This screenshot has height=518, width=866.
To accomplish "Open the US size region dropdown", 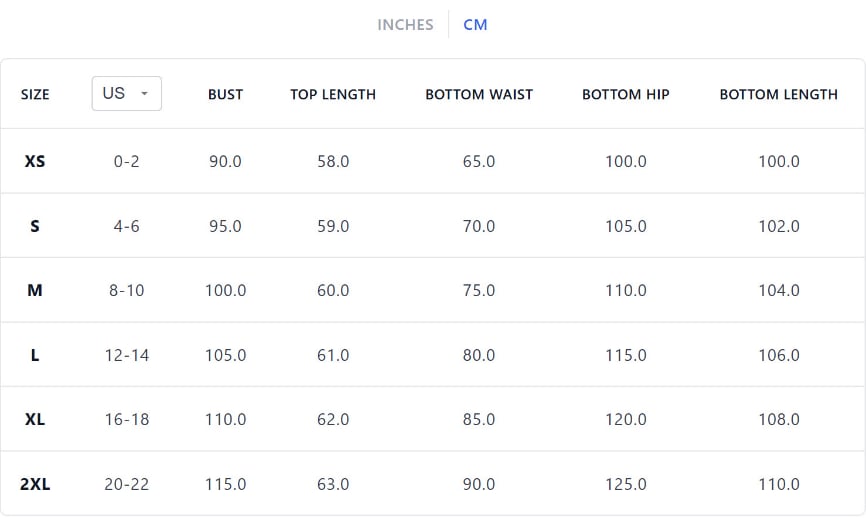I will (126, 93).
